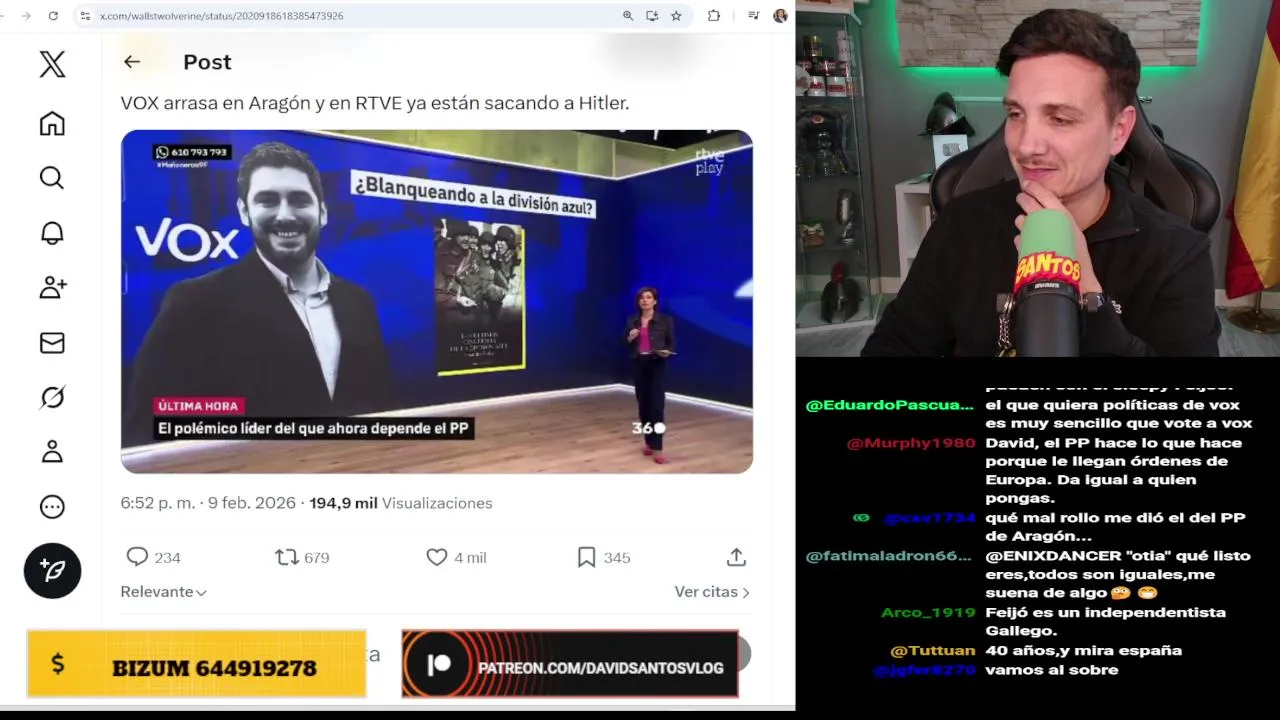
Task: Click the compose post feather button
Action: point(52,570)
